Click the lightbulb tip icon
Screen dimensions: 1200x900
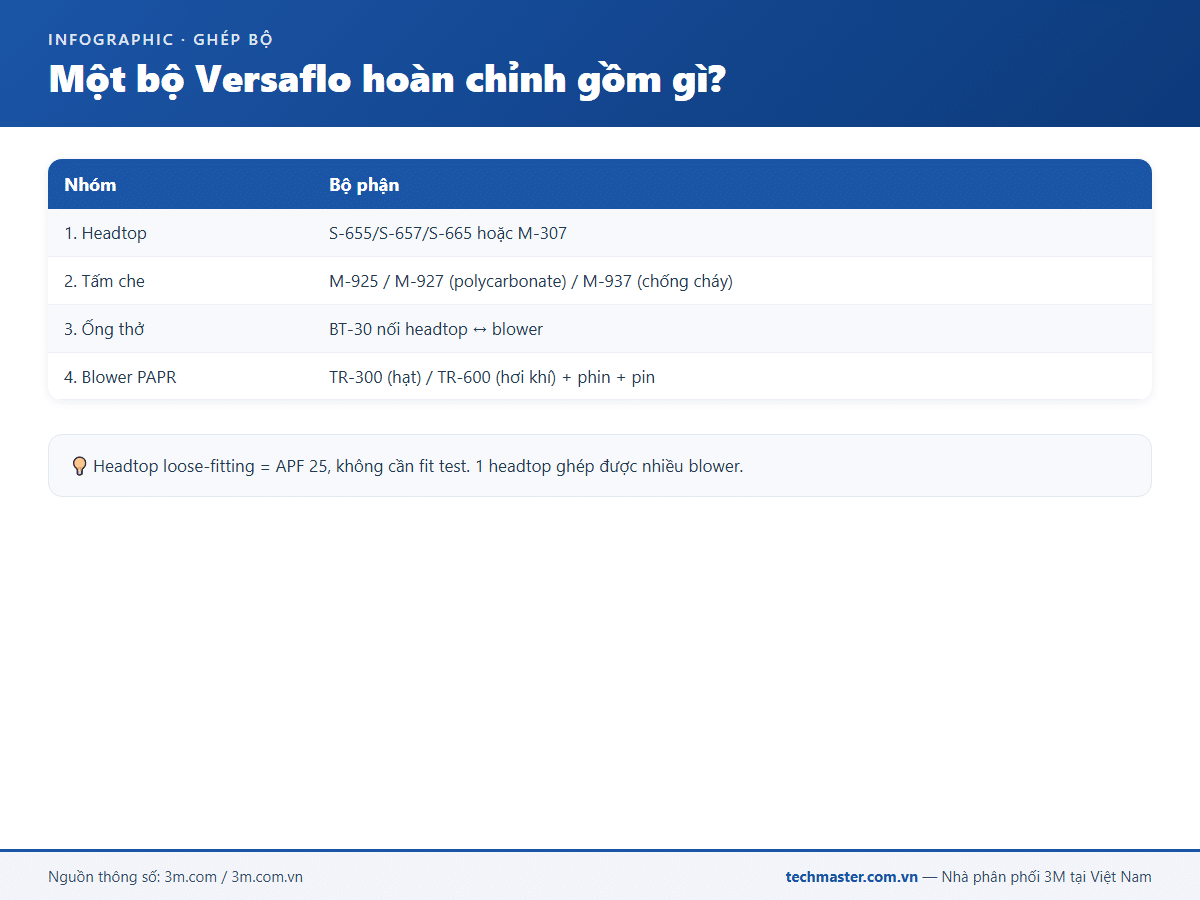(79, 466)
